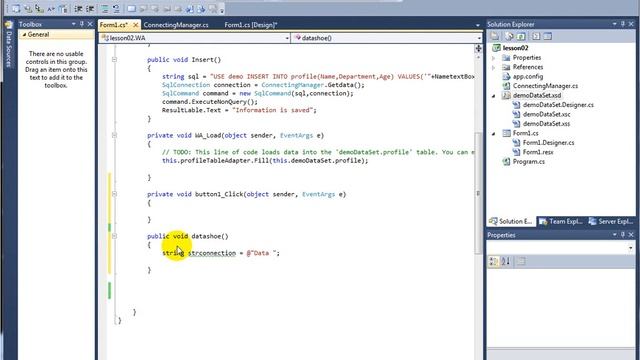Screen dimensions: 640x360
Task: Refresh the Solution Explorer tree
Action: pos(521,36)
